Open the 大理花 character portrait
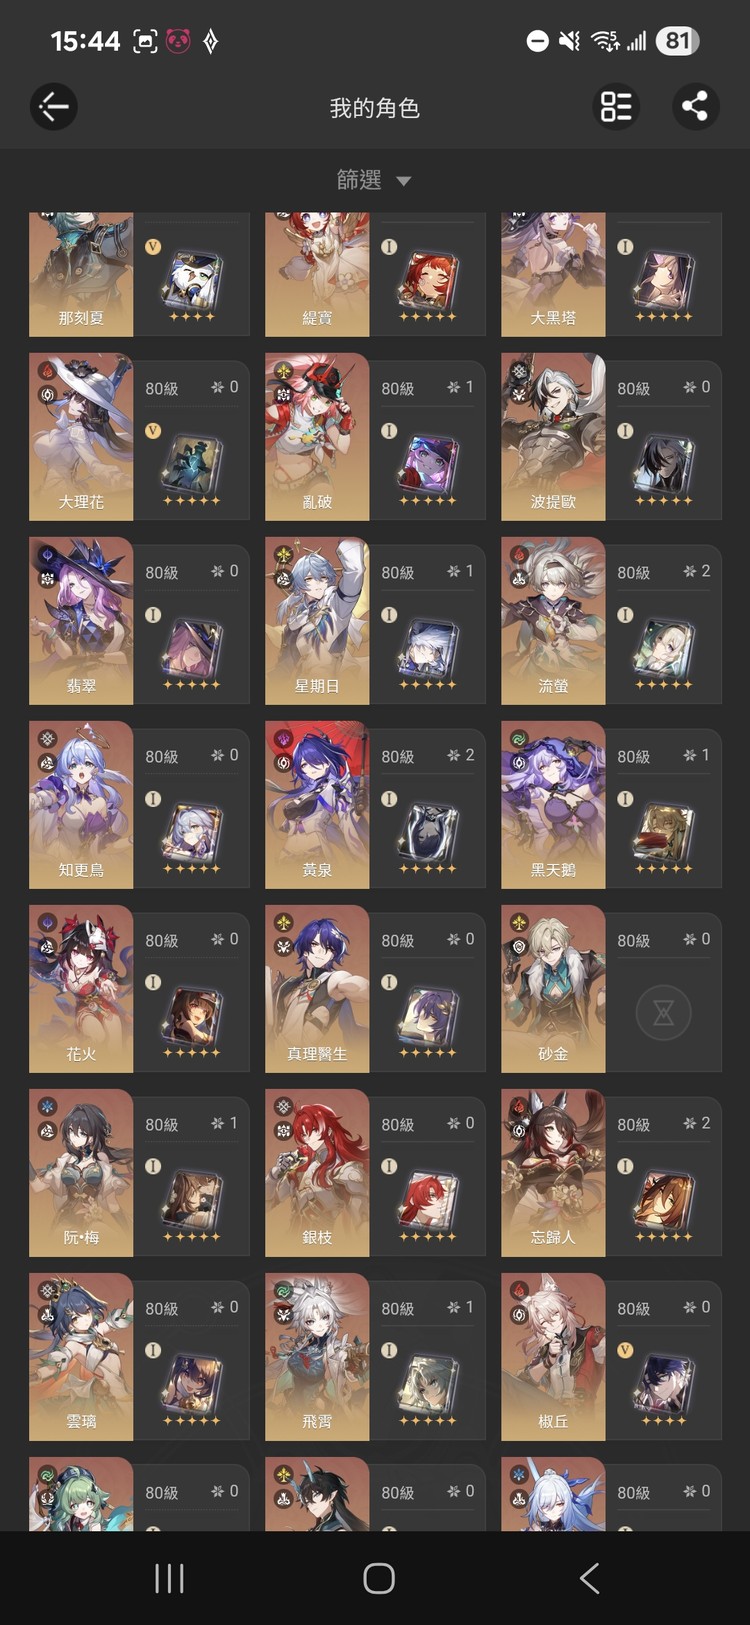 point(81,436)
